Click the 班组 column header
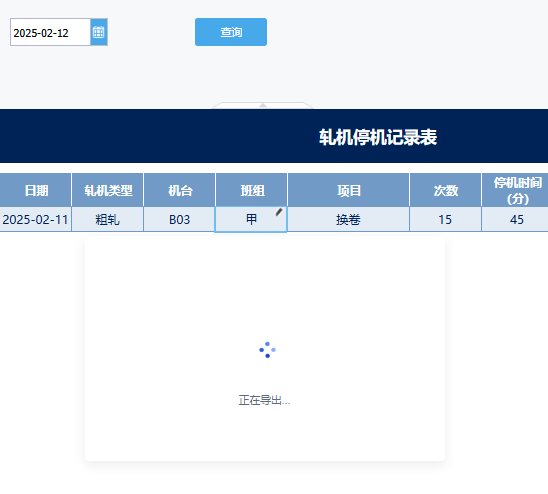This screenshot has width=548, height=494. coord(252,190)
